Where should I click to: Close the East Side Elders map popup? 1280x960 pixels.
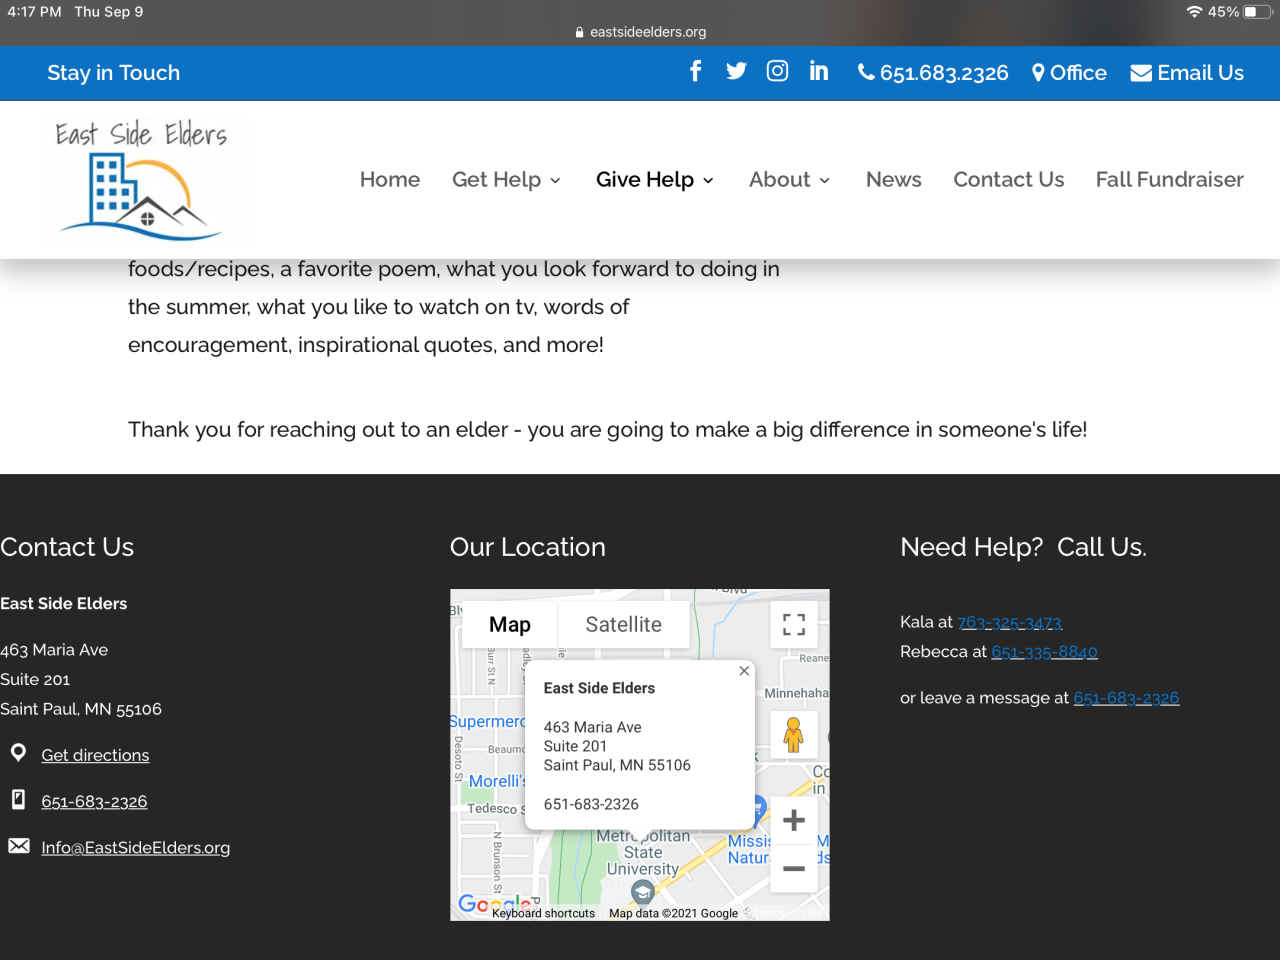(x=744, y=671)
